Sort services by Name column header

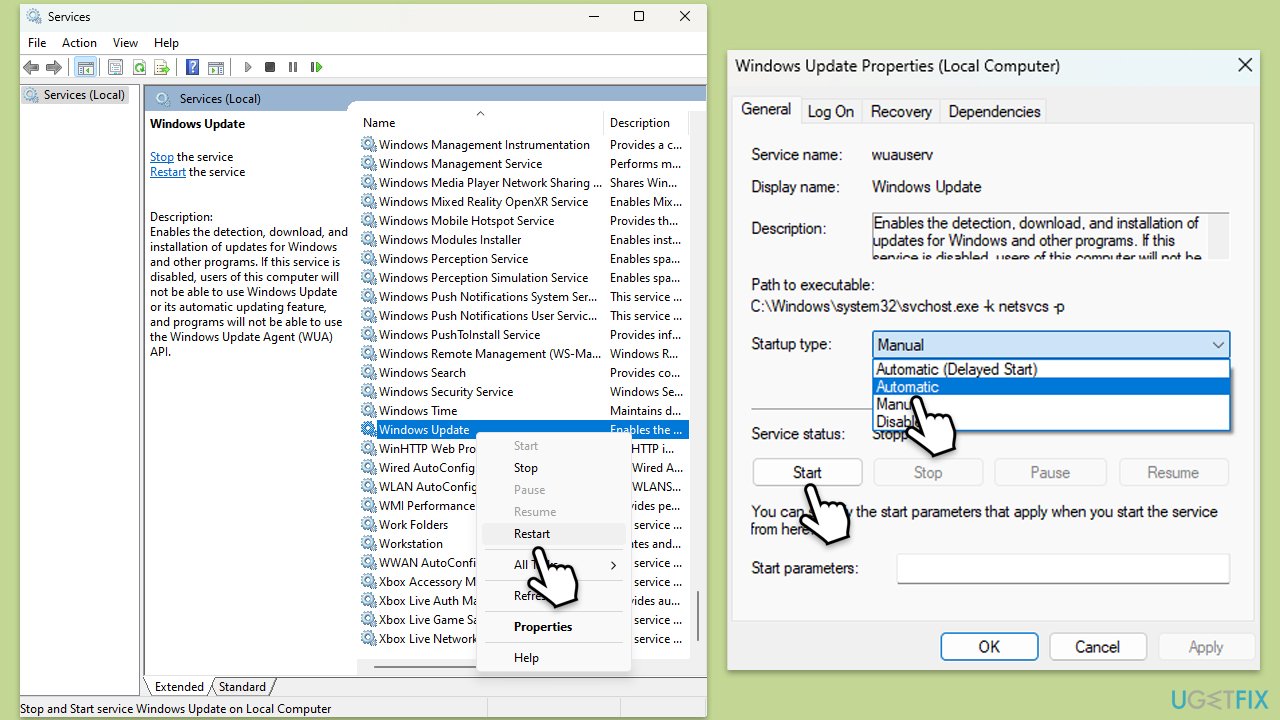[480, 123]
